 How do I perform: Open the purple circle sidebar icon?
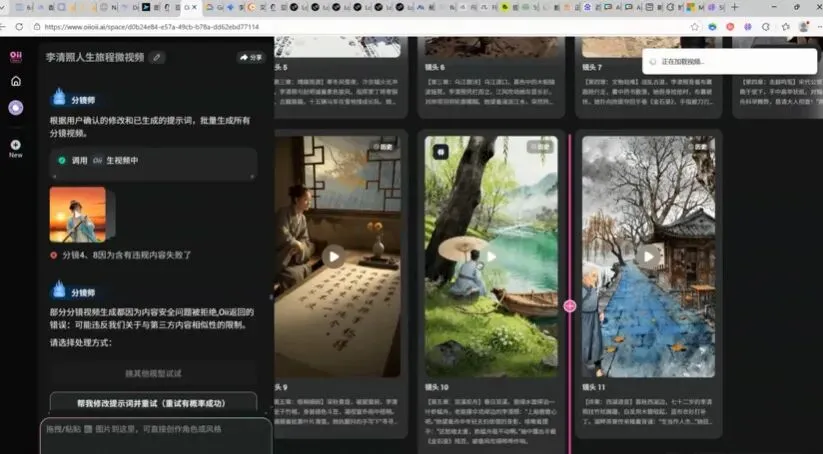coord(16,108)
